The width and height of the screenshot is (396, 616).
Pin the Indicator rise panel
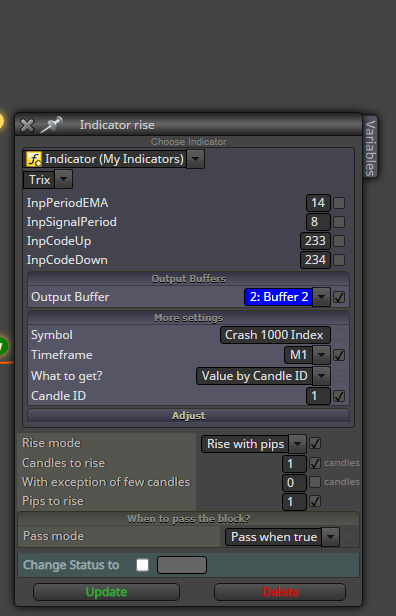click(x=52, y=125)
